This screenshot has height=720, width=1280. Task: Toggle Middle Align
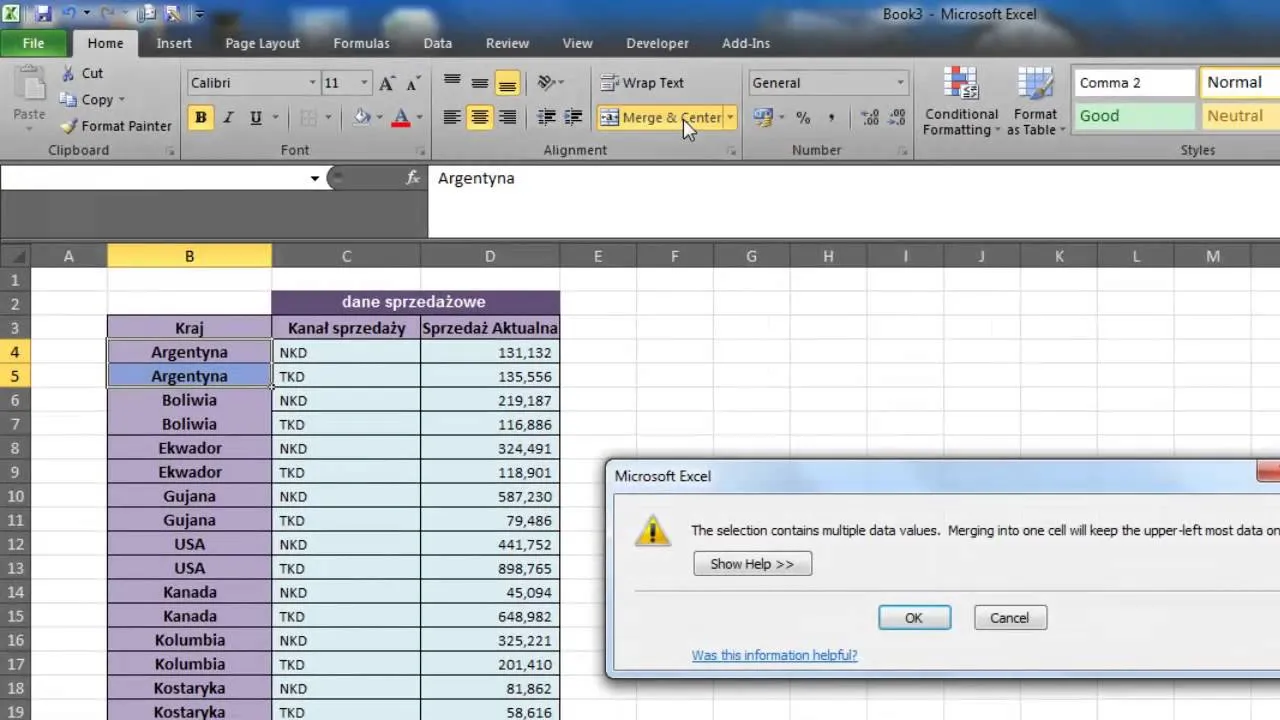(479, 83)
